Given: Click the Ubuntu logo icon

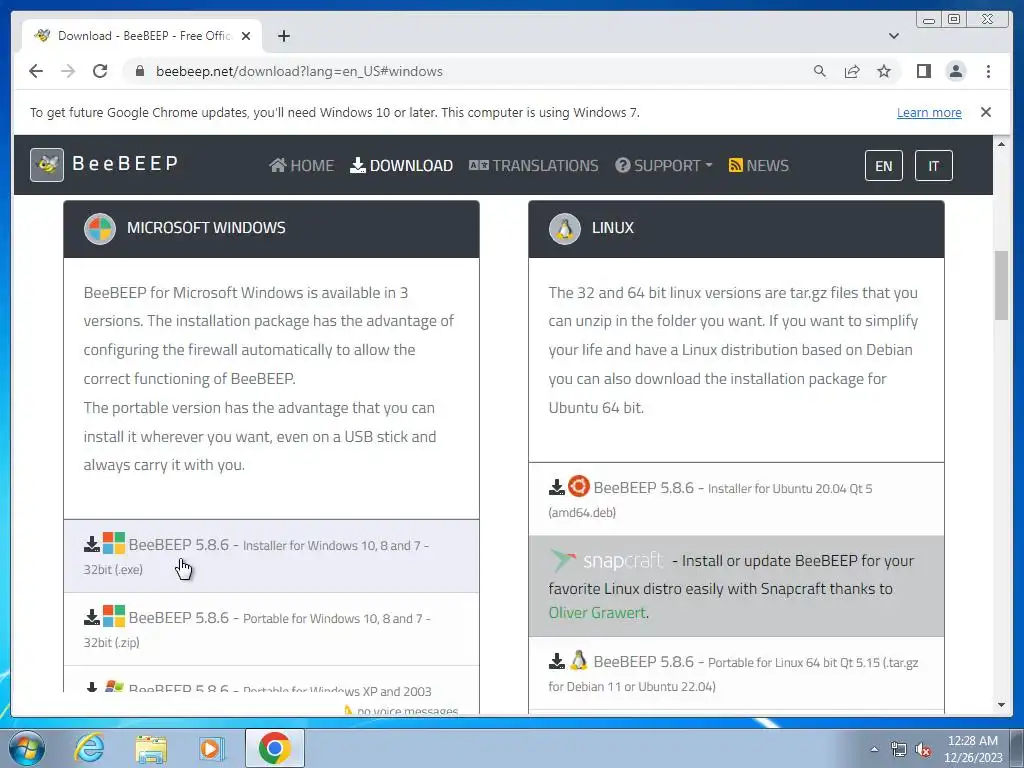Looking at the screenshot, I should [x=579, y=487].
